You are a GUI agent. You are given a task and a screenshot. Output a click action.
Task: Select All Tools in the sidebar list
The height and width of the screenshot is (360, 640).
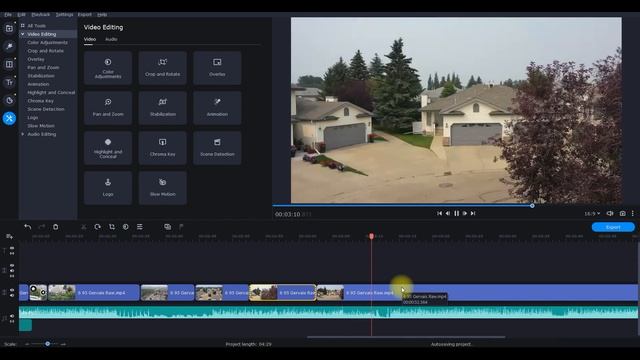coord(36,26)
